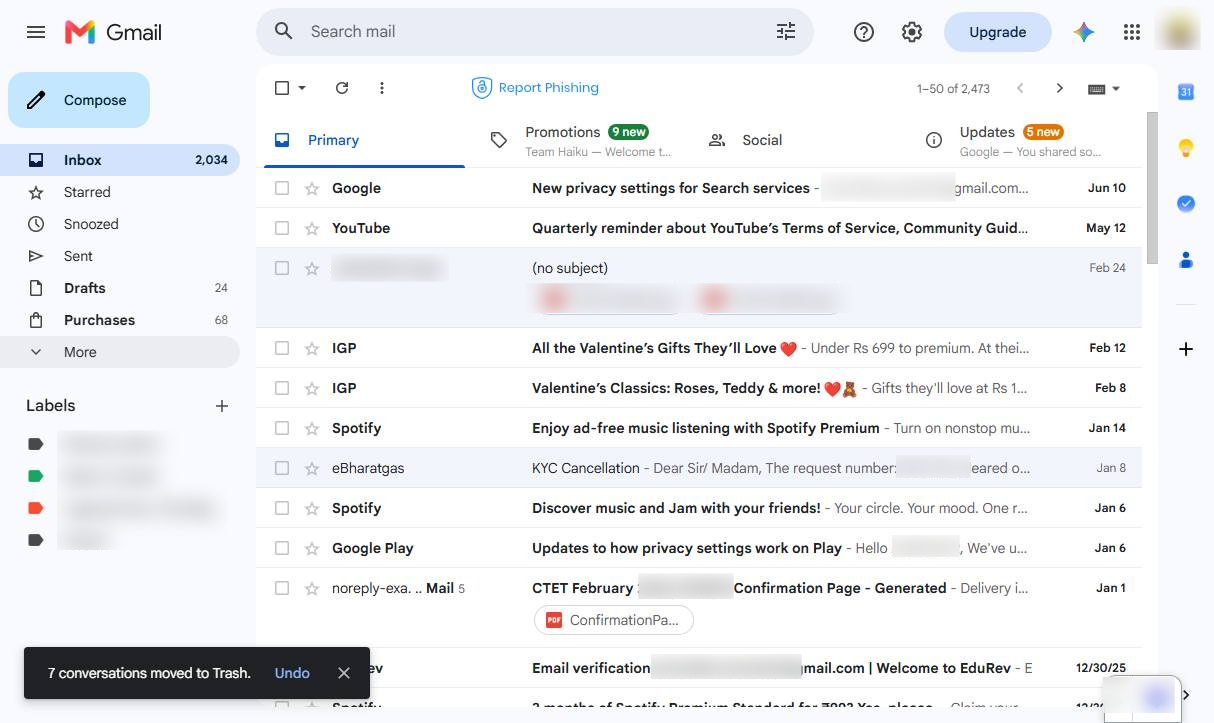
Task: Open the Google apps grid
Action: (x=1132, y=32)
